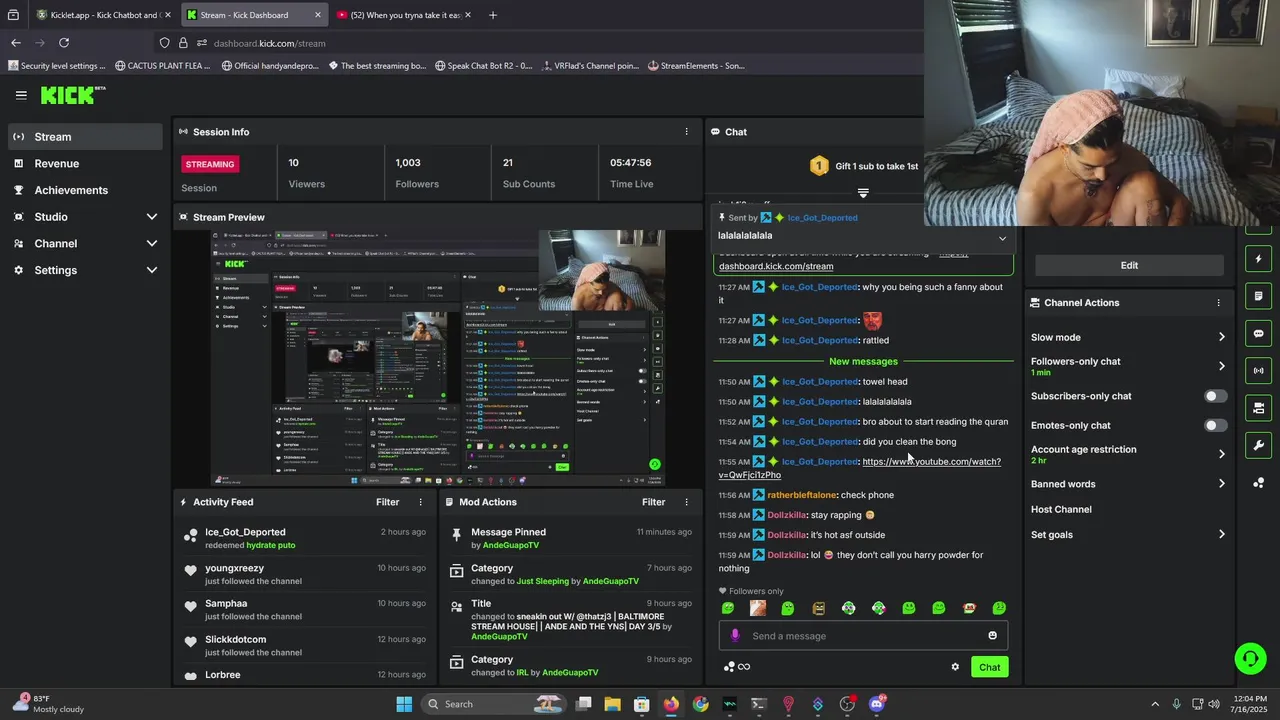
Task: Open StreamElements bookmark
Action: tap(696, 66)
